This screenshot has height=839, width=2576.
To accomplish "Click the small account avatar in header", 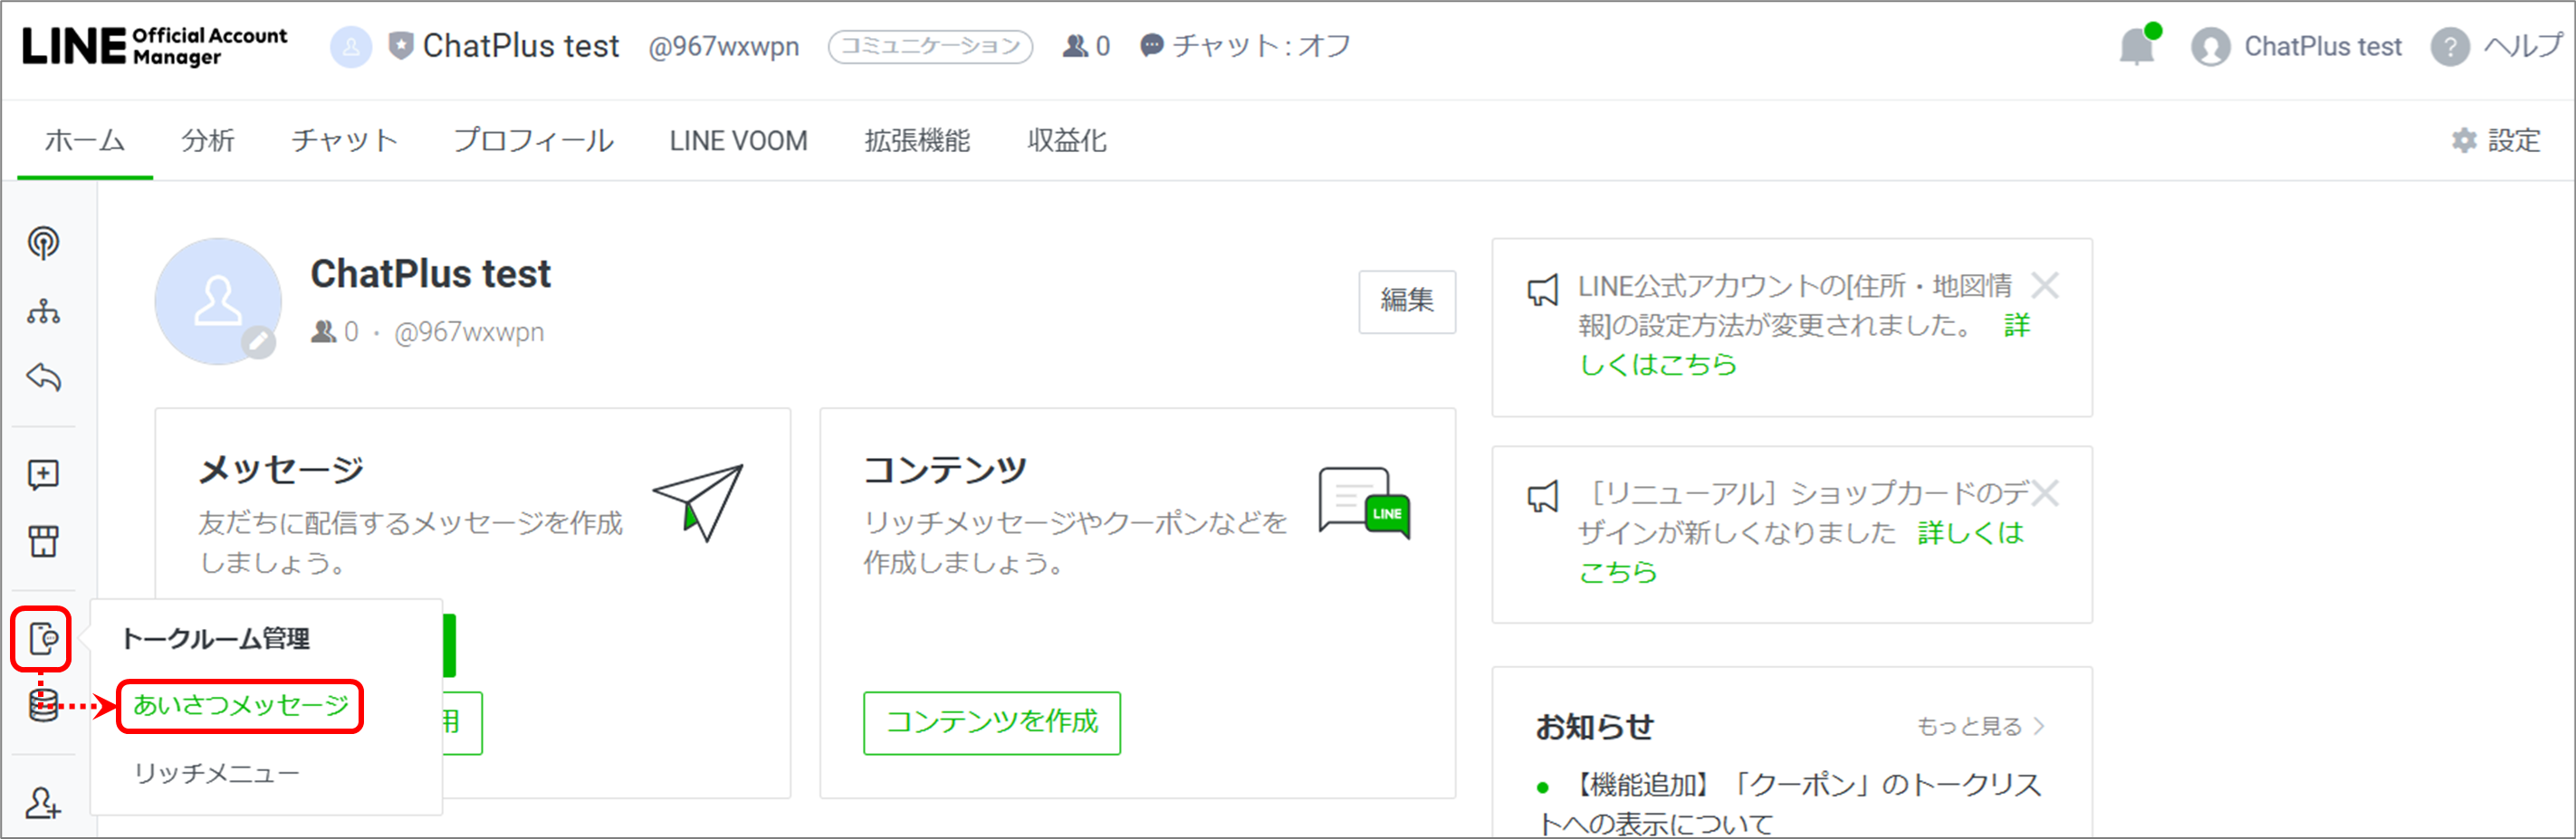I will 350,46.
